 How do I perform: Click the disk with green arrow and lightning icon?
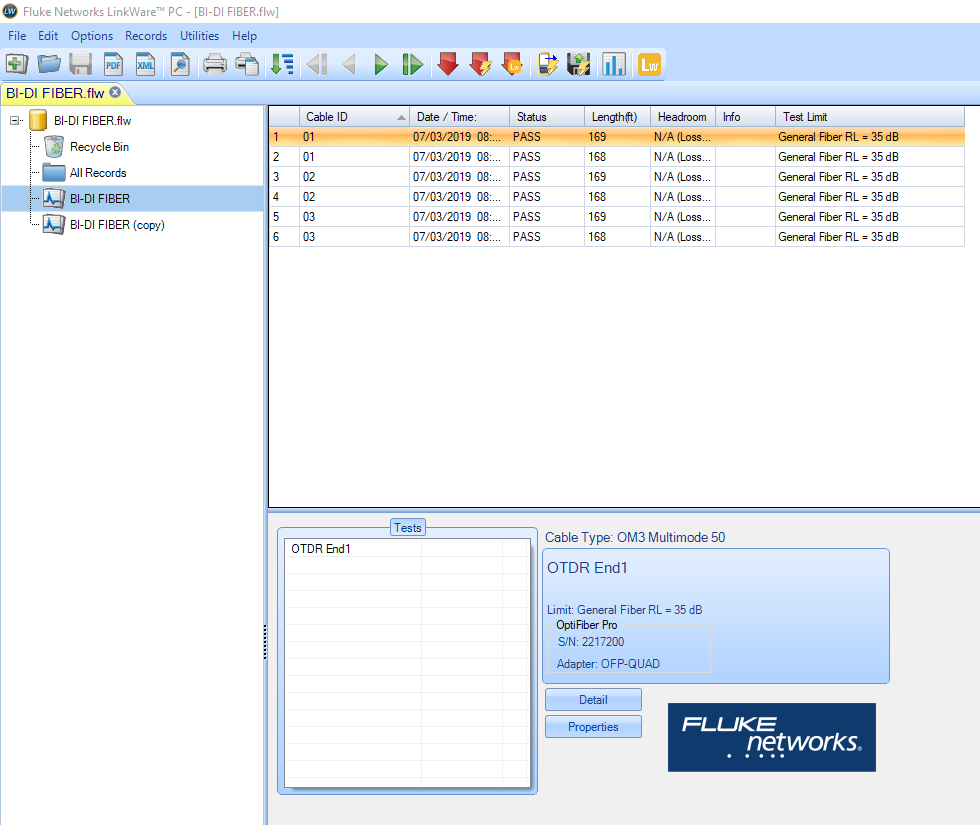point(579,64)
